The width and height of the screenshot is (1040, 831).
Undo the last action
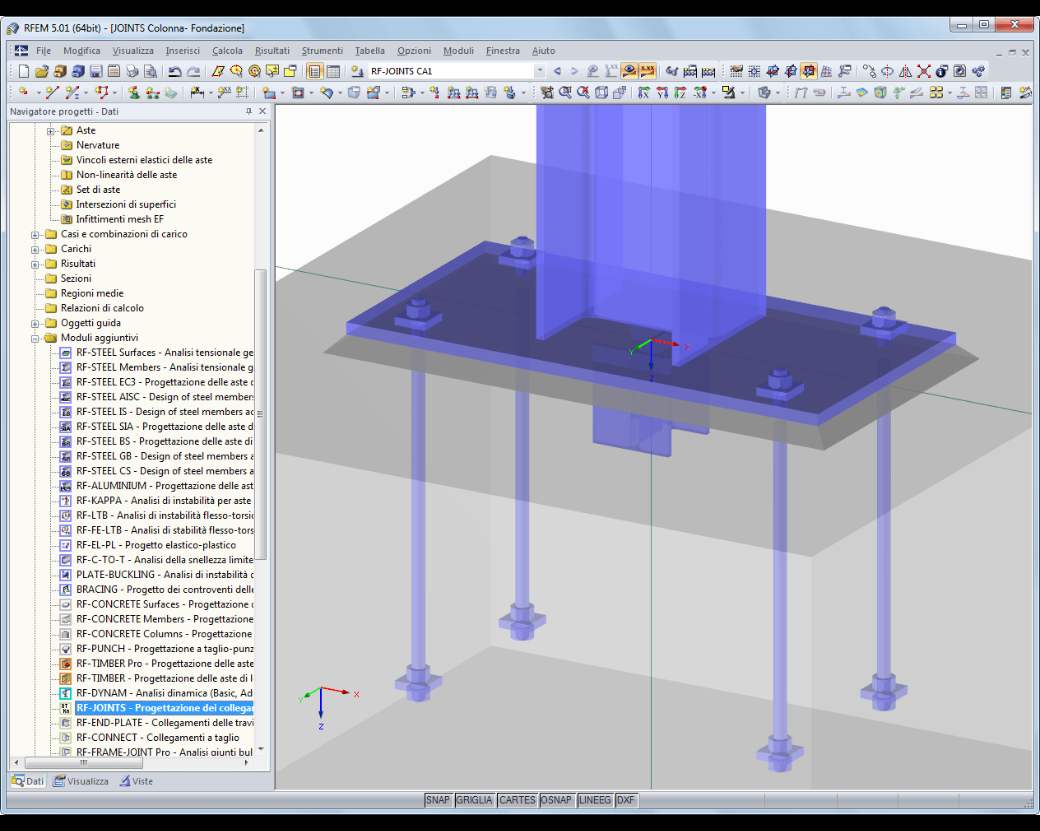click(175, 71)
